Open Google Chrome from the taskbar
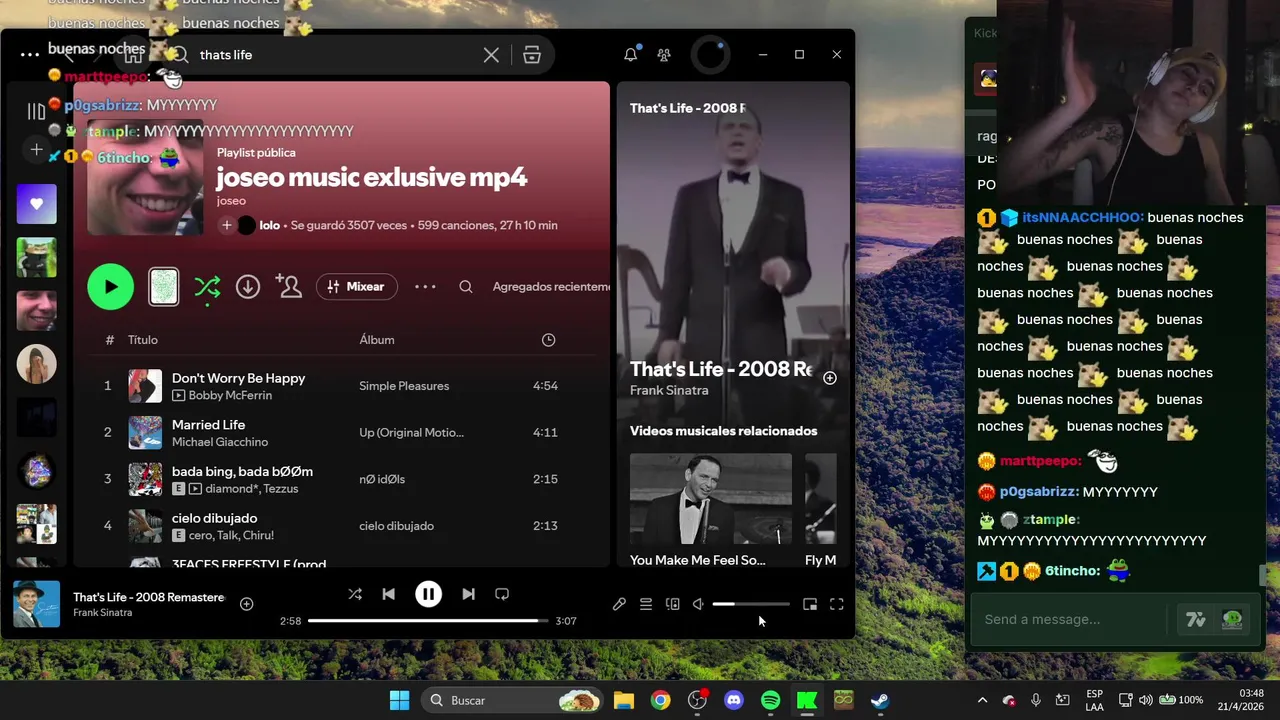The image size is (1280, 720). pos(660,700)
